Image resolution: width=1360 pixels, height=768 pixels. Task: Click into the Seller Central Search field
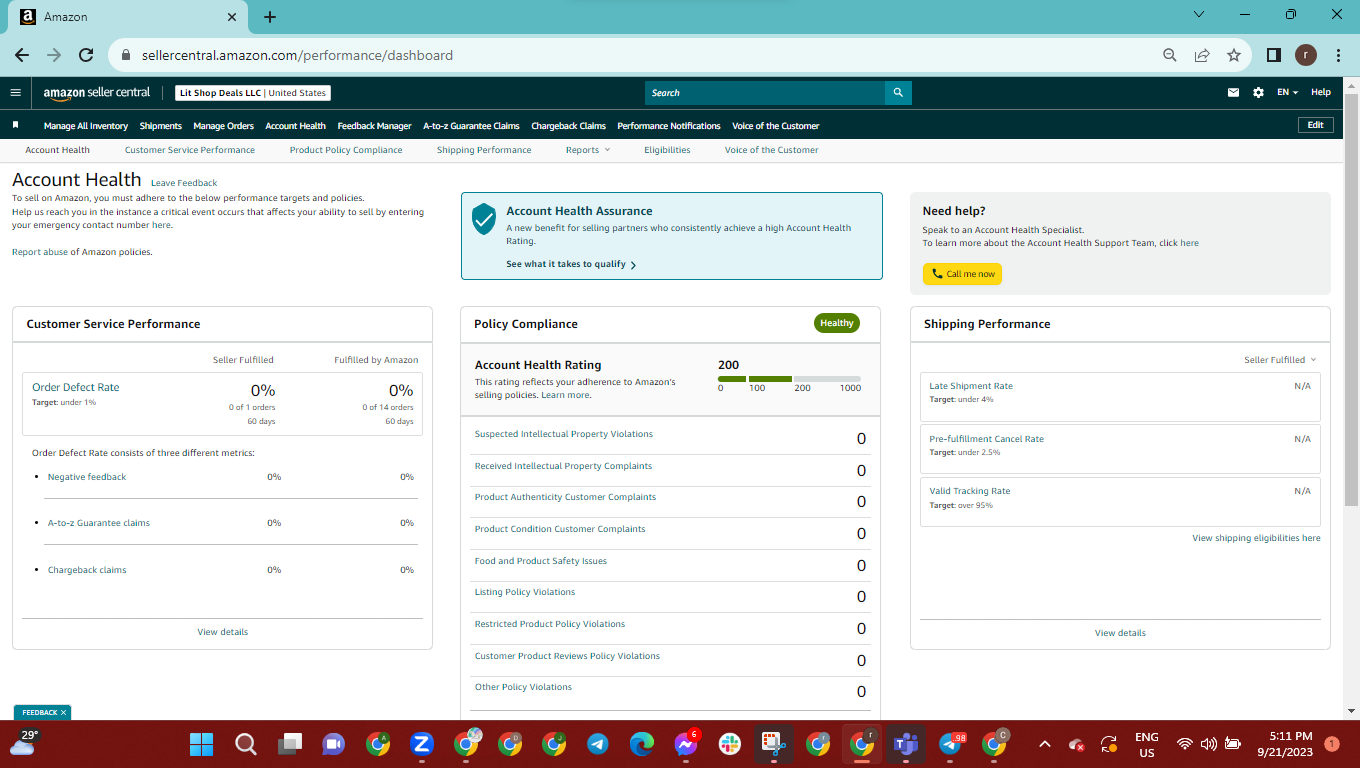coord(765,93)
